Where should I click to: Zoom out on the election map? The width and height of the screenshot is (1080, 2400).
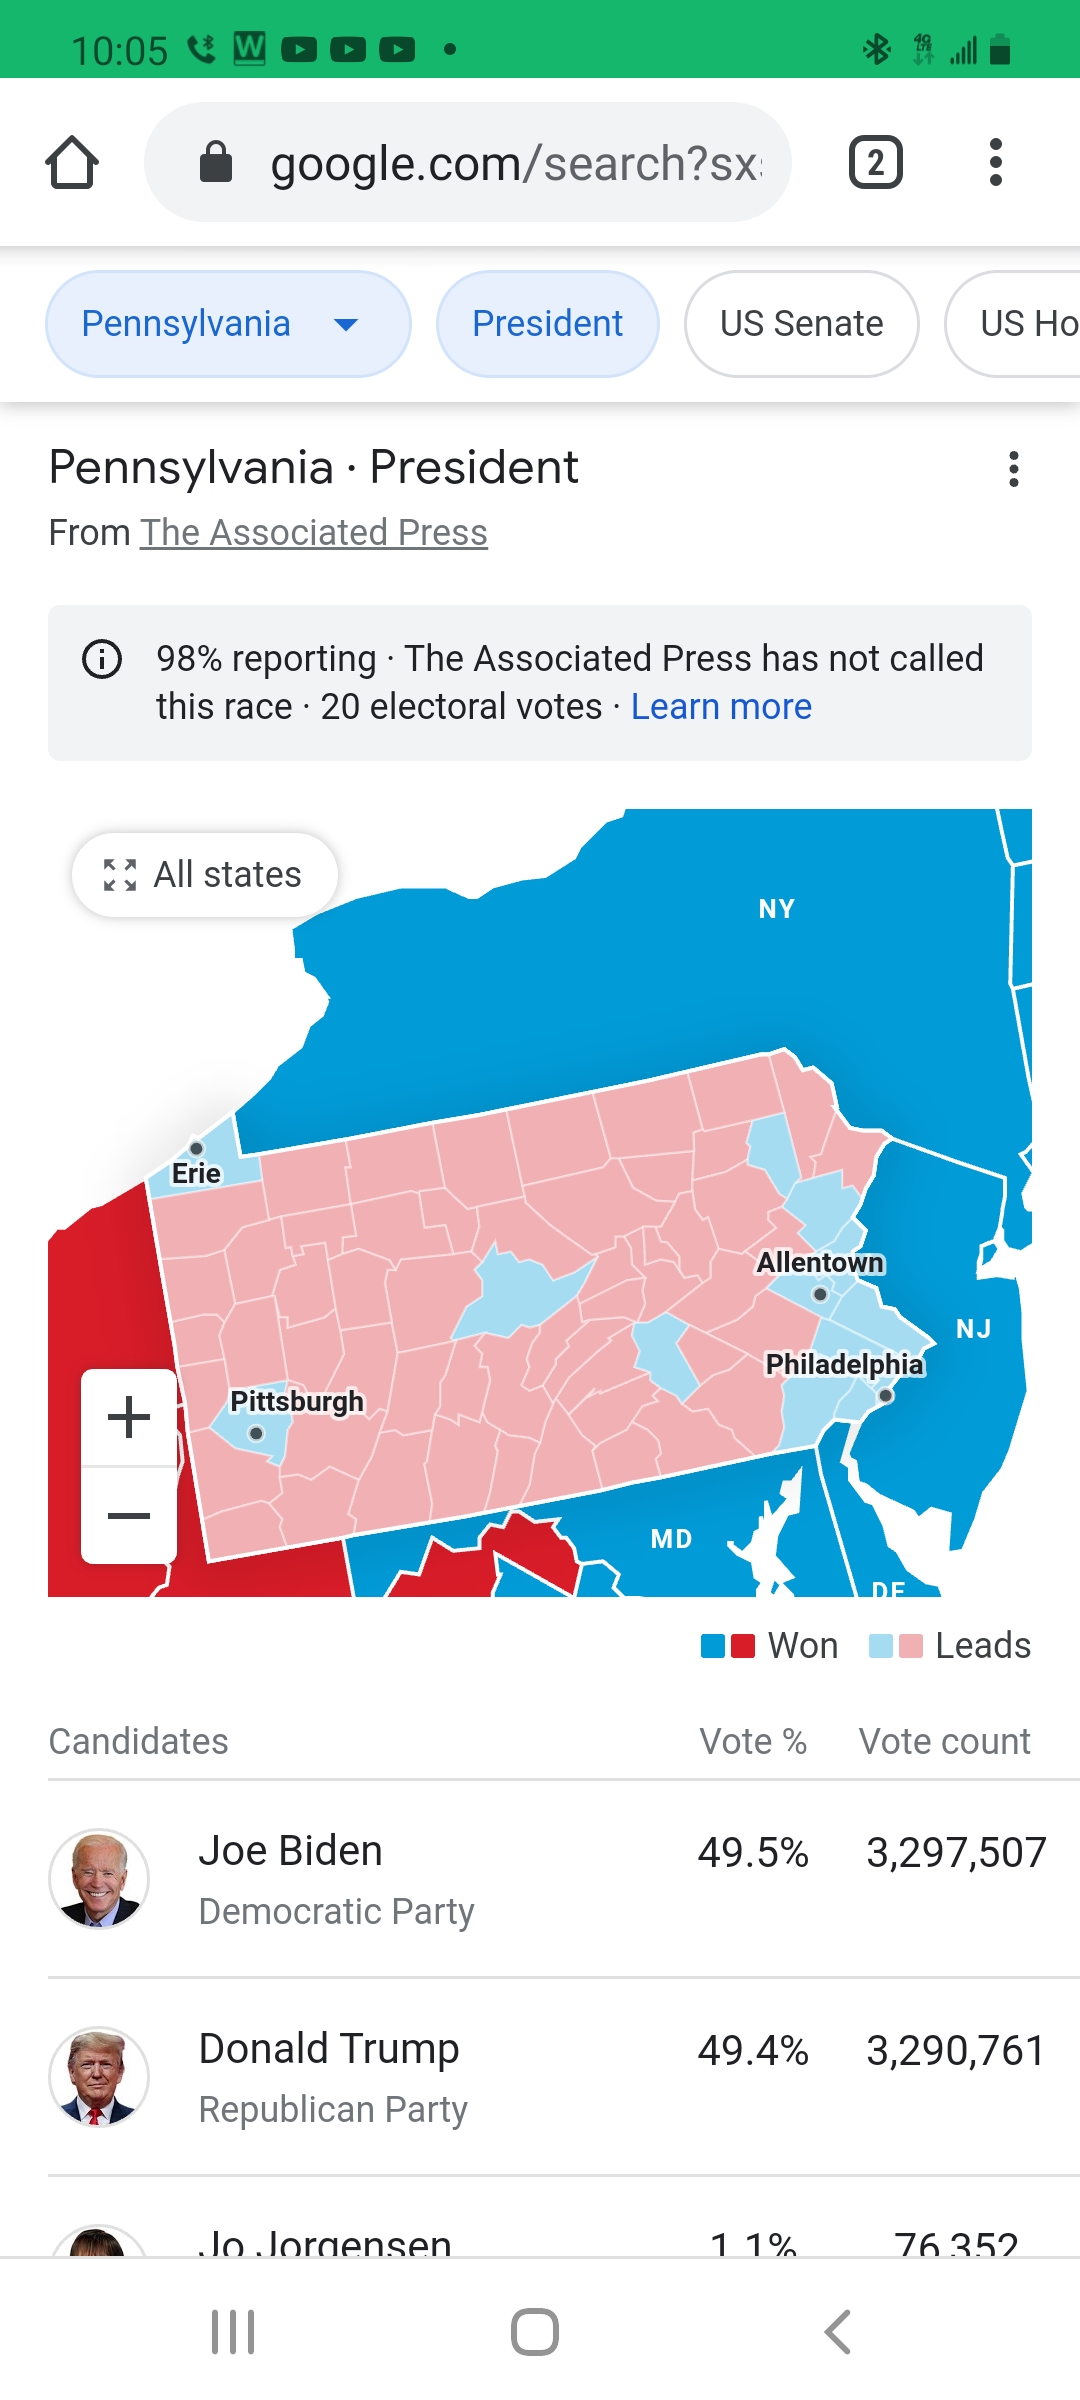point(129,1516)
